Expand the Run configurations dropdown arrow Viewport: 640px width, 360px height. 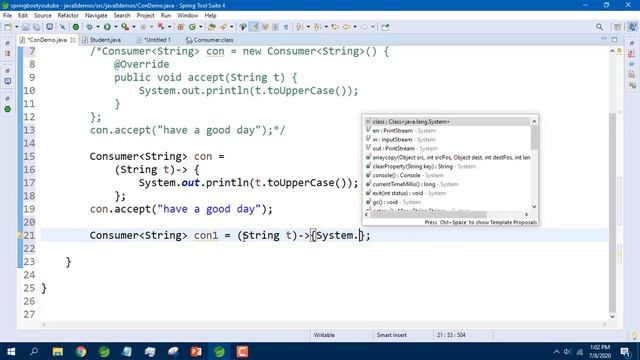click(x=116, y=27)
